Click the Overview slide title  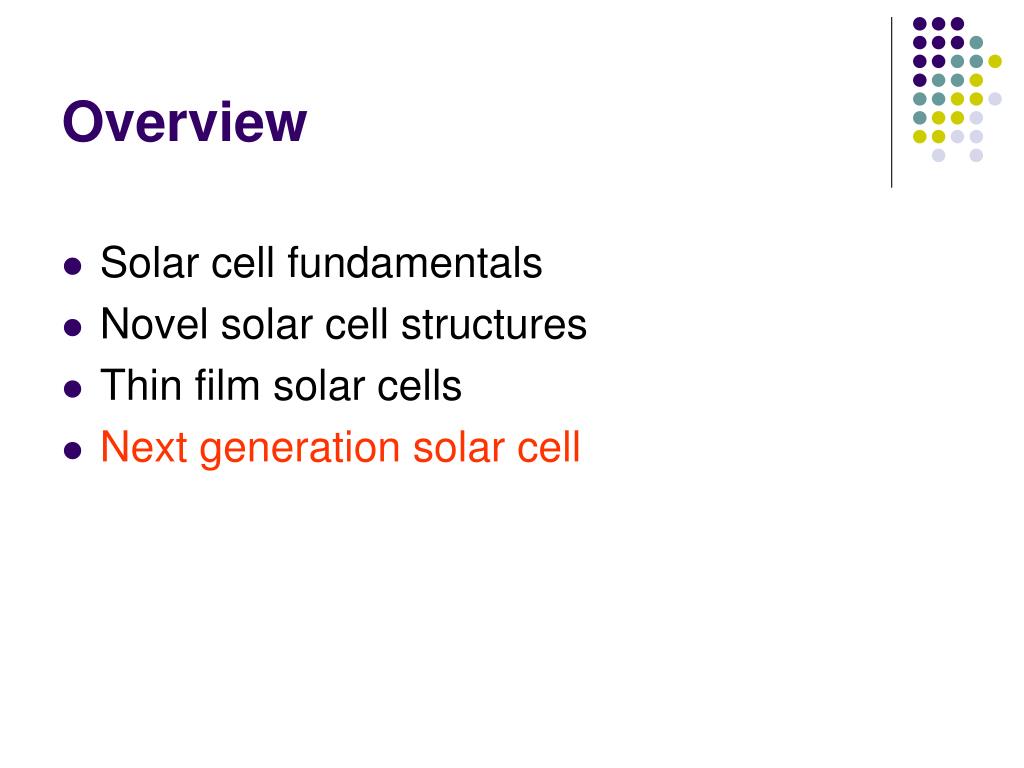tap(184, 121)
